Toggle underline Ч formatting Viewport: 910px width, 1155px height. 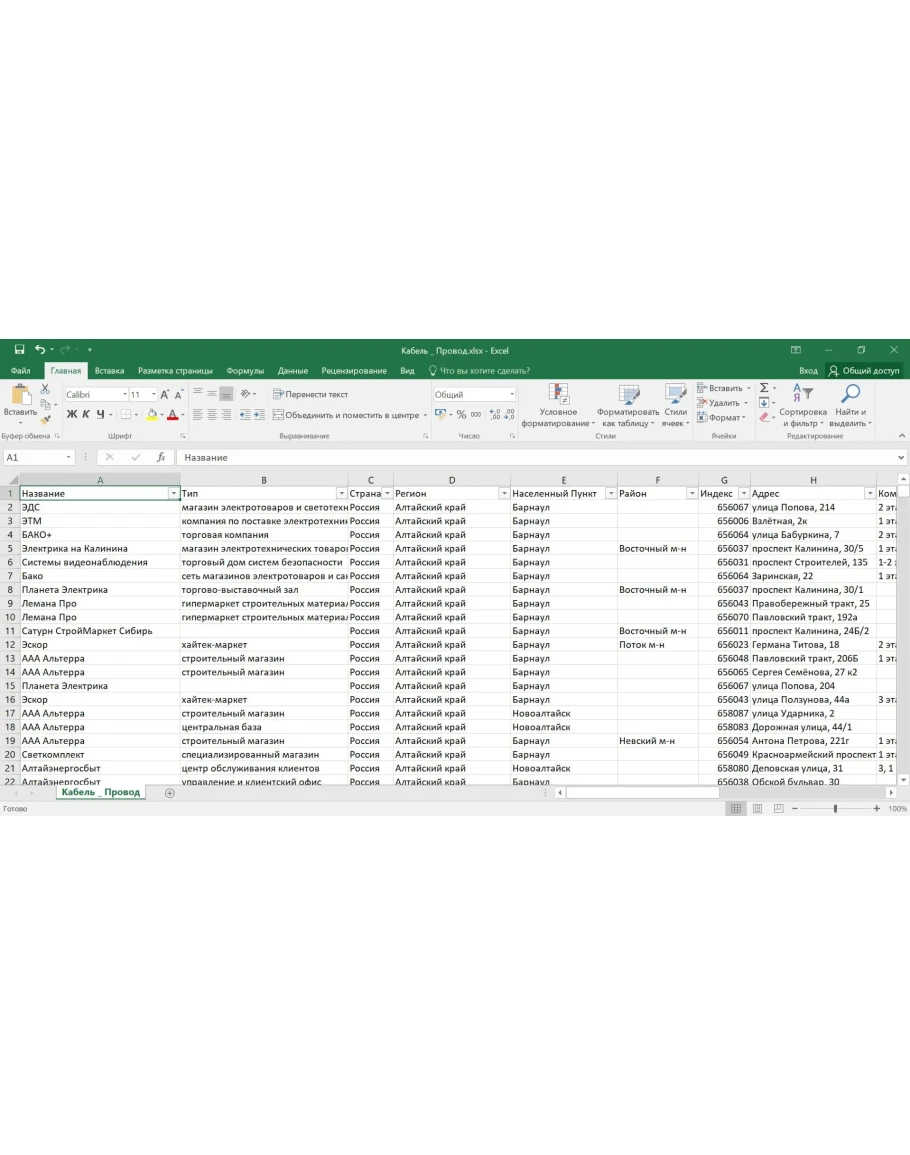coord(100,415)
